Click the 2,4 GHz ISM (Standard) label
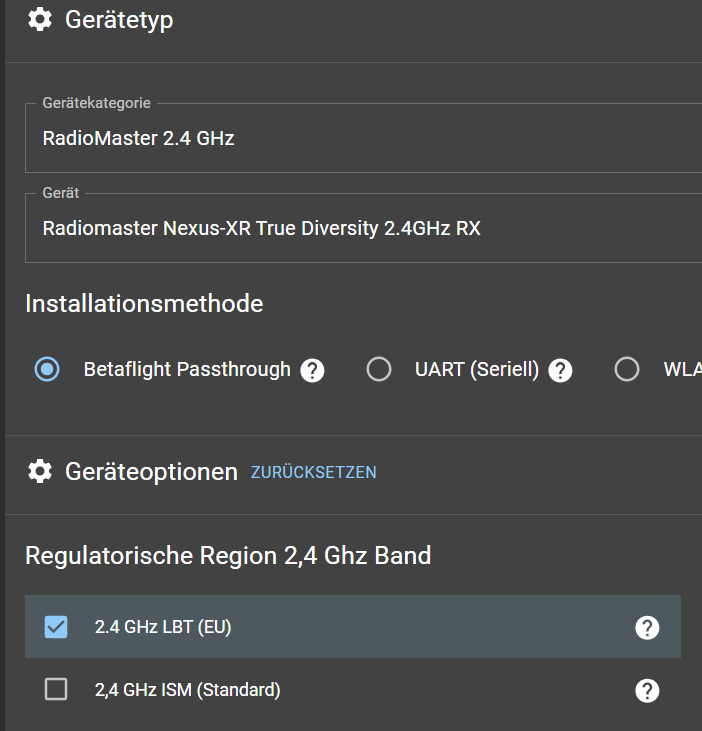Screen dimensions: 702x731 click(x=187, y=689)
